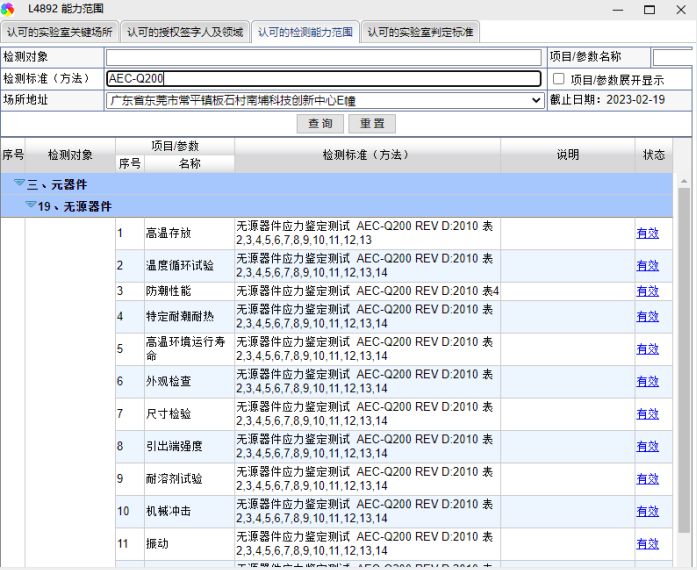
Task: Collapse the 三、元器件 group triangle
Action: (19, 183)
